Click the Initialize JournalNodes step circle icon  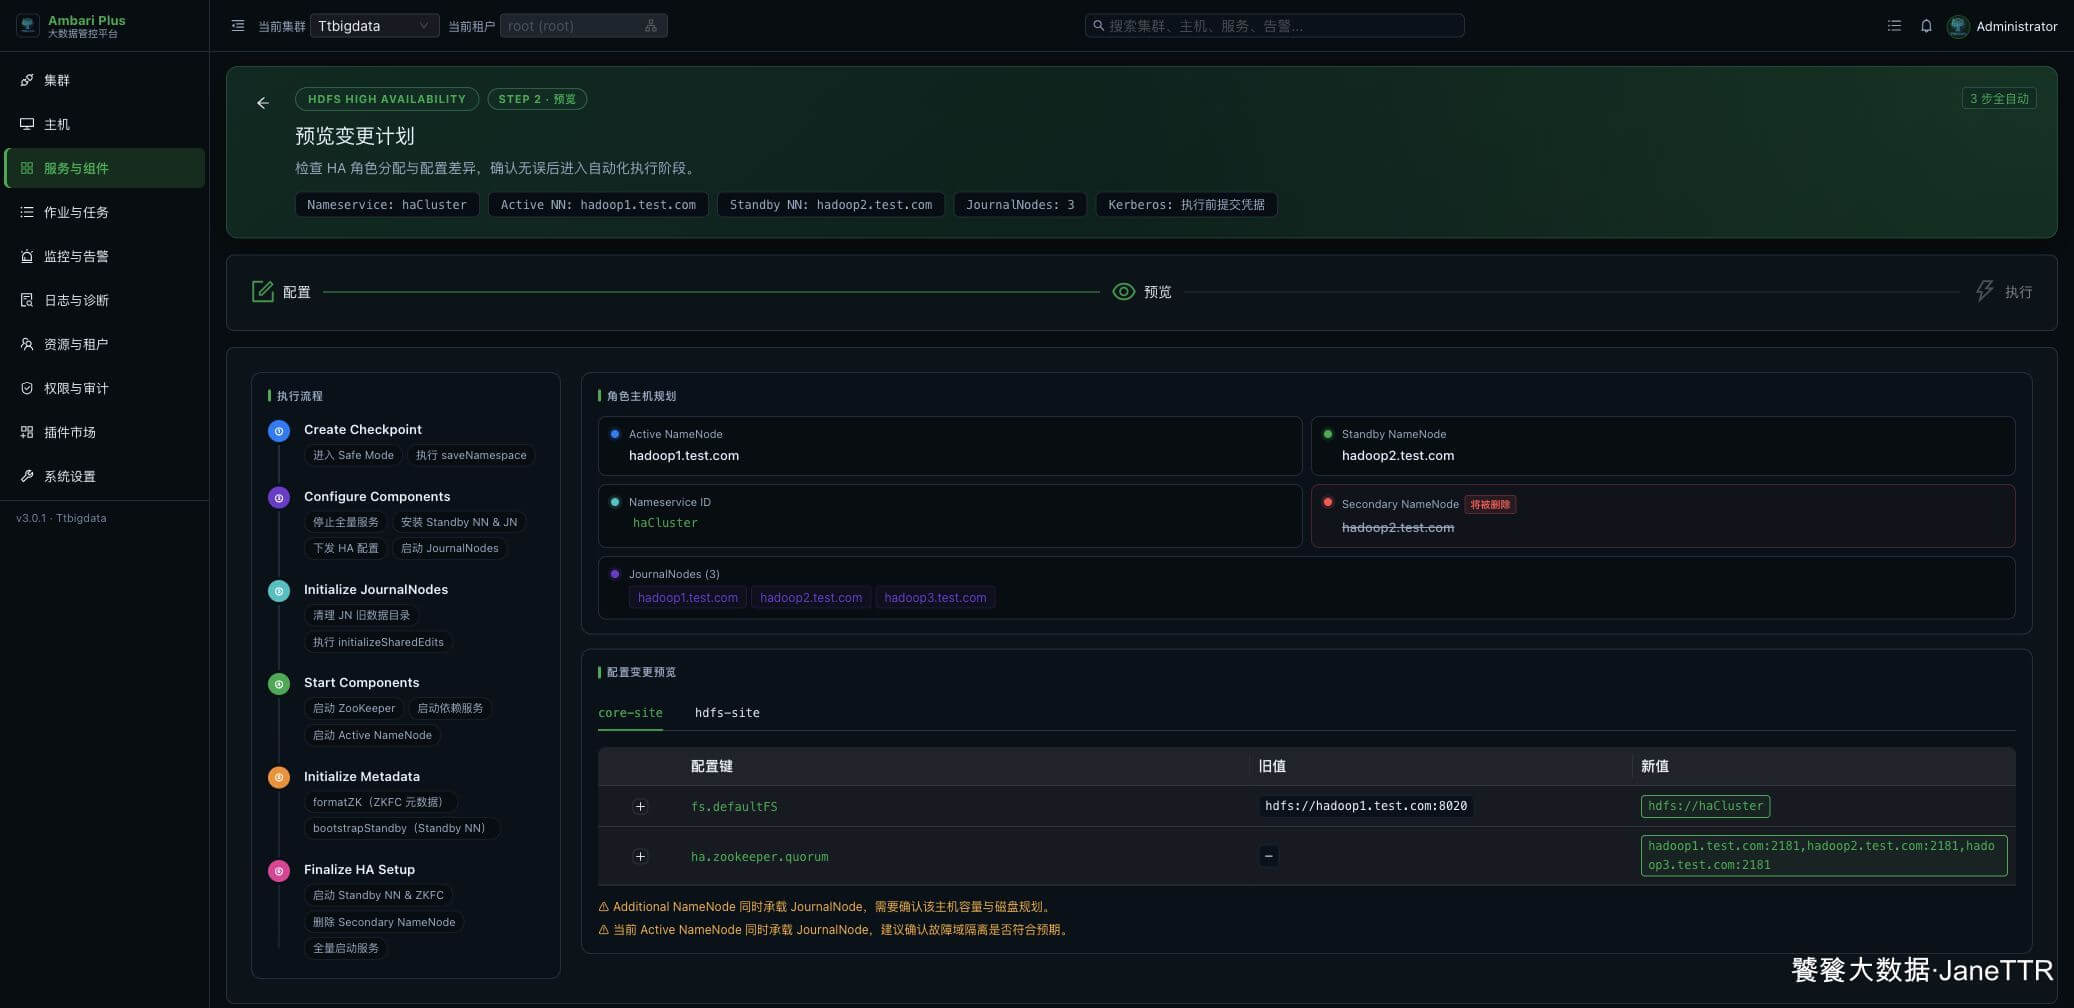click(x=279, y=591)
